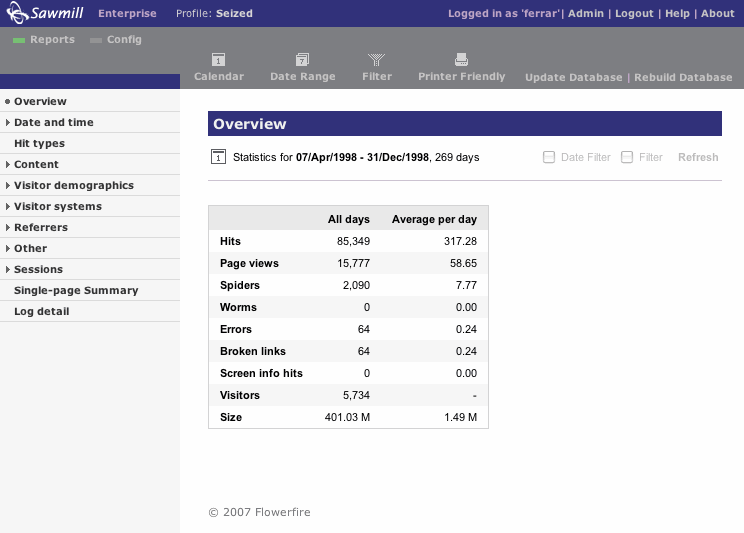Expand the Date and time menu
The height and width of the screenshot is (533, 744).
point(53,122)
